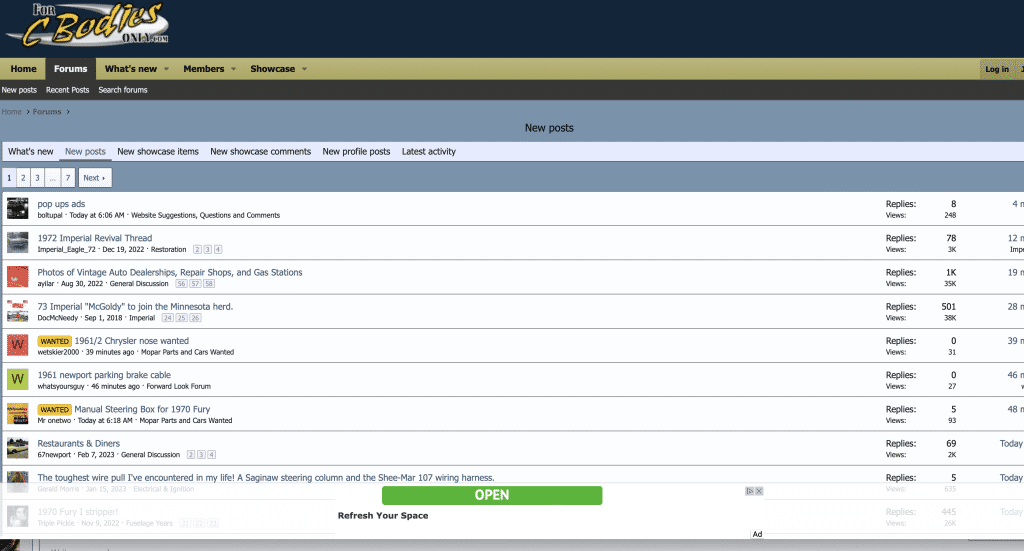This screenshot has width=1024, height=551.
Task: Click 67newport's avatar next to Restaurants & Diners
Action: coord(17,448)
